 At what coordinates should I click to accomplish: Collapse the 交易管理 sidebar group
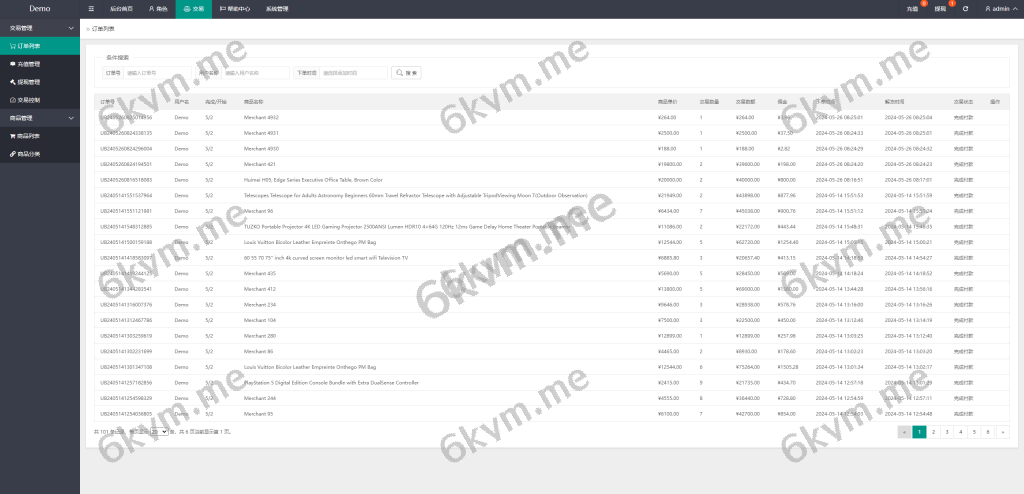[x=40, y=27]
